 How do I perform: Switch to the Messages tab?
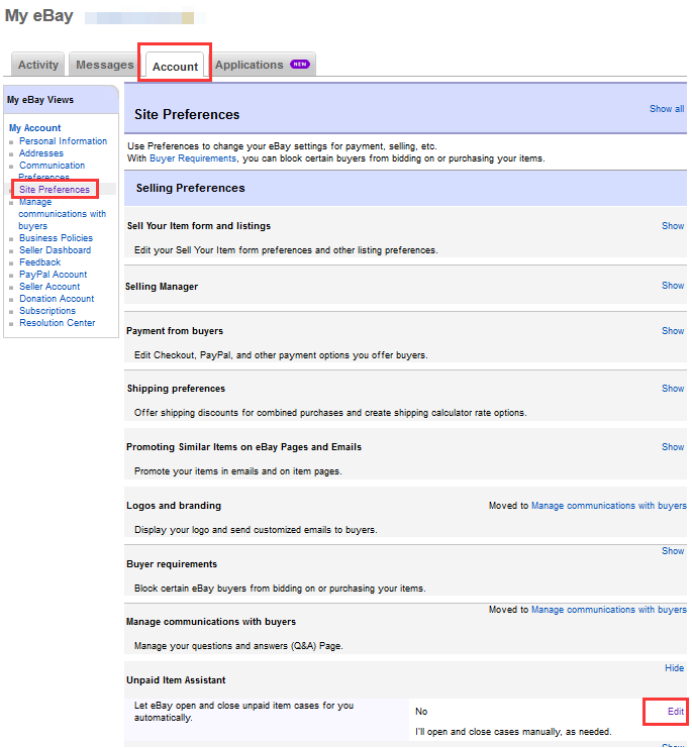(104, 65)
